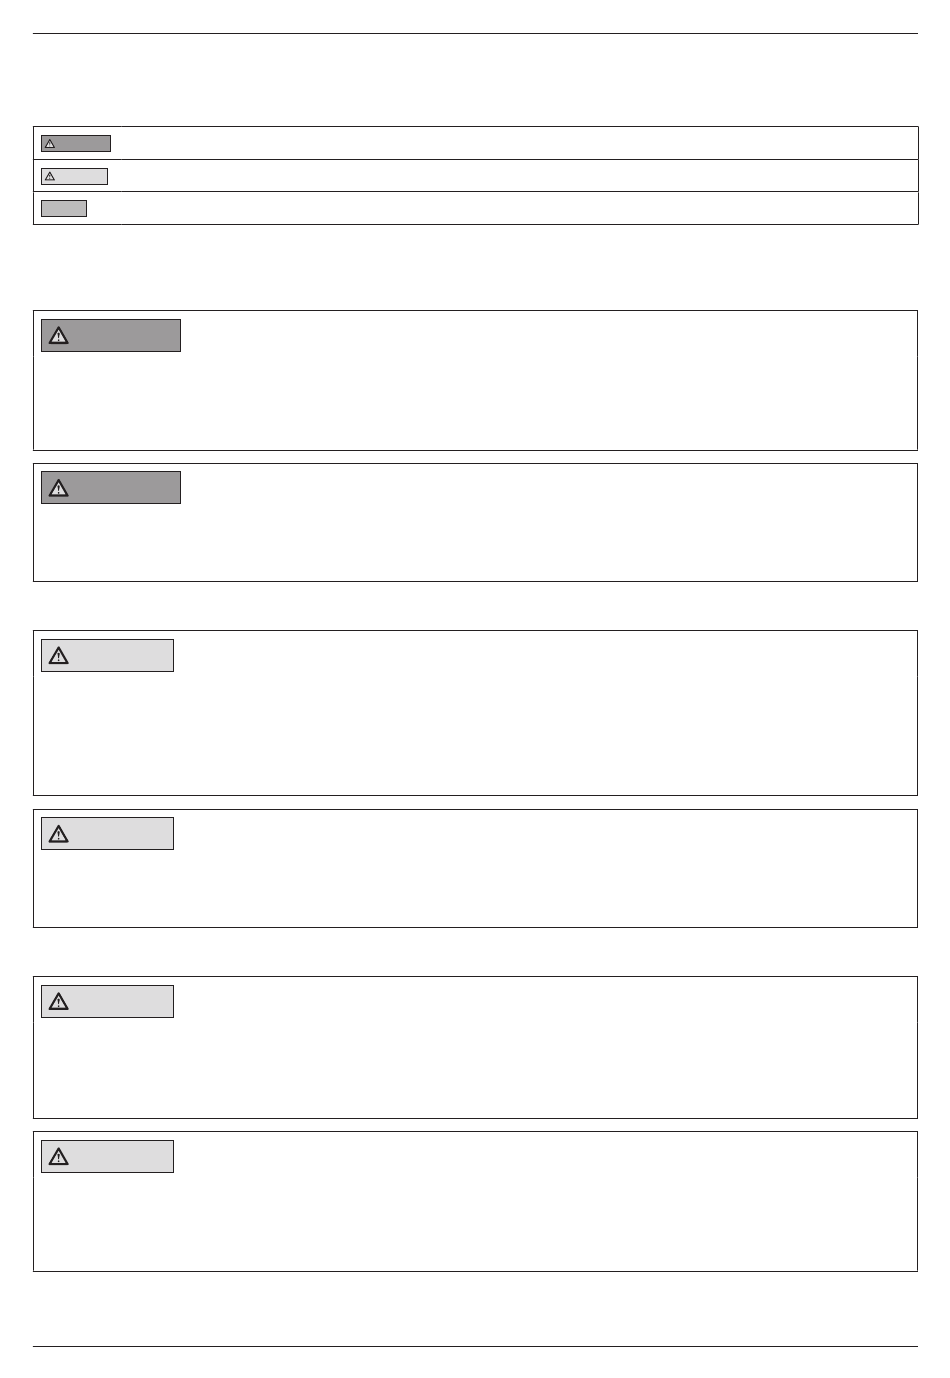Click the warning triangle in the second dark-gray badge
Viewport: 950px width, 1378px height.
pos(59,488)
